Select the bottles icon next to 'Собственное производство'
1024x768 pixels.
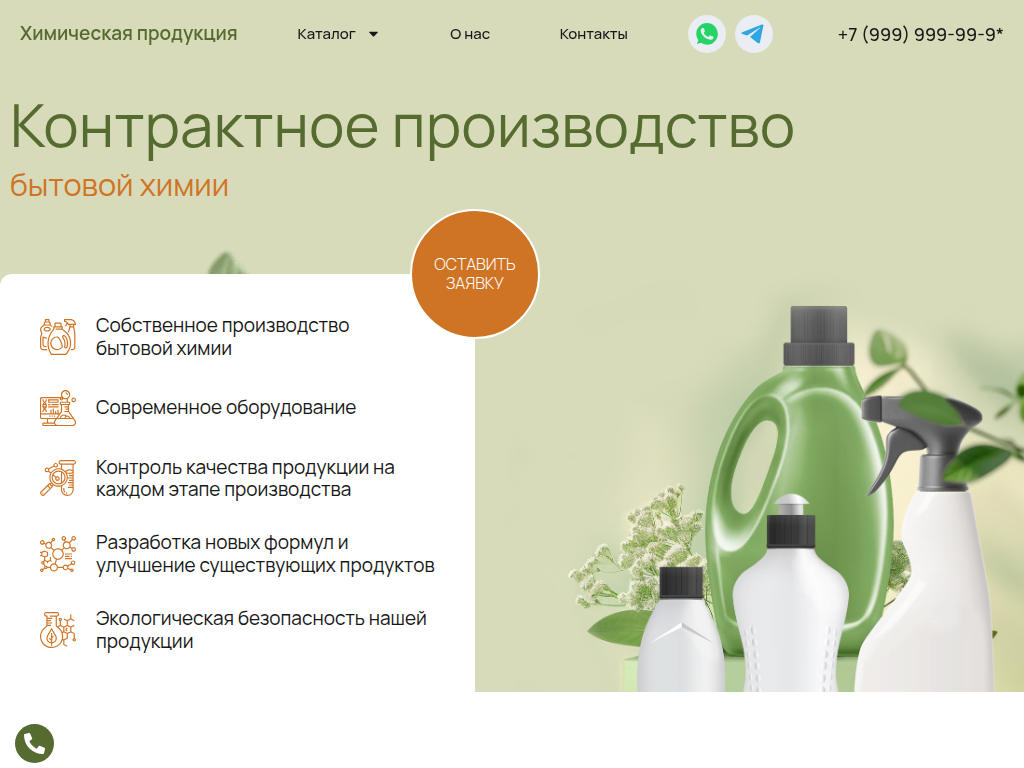(x=57, y=336)
